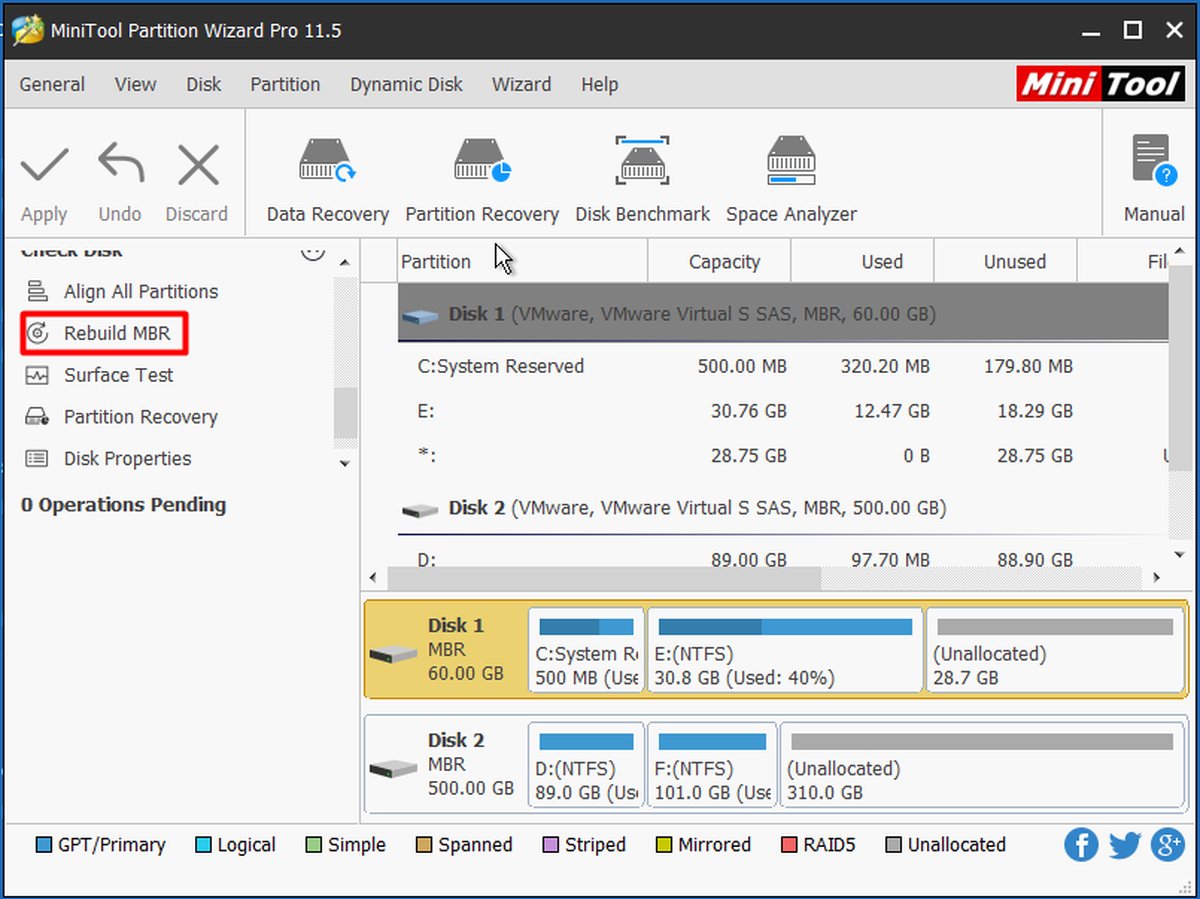Open the Space Analyzer tool
Screen dimensions: 1200x899
(x=791, y=180)
